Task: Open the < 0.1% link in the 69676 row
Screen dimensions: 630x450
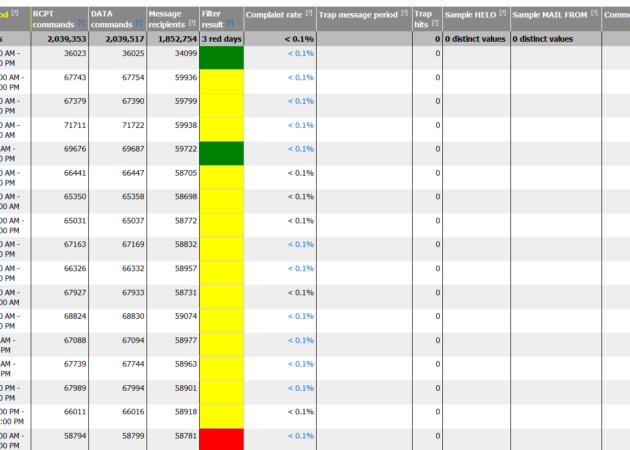Action: coord(301,149)
